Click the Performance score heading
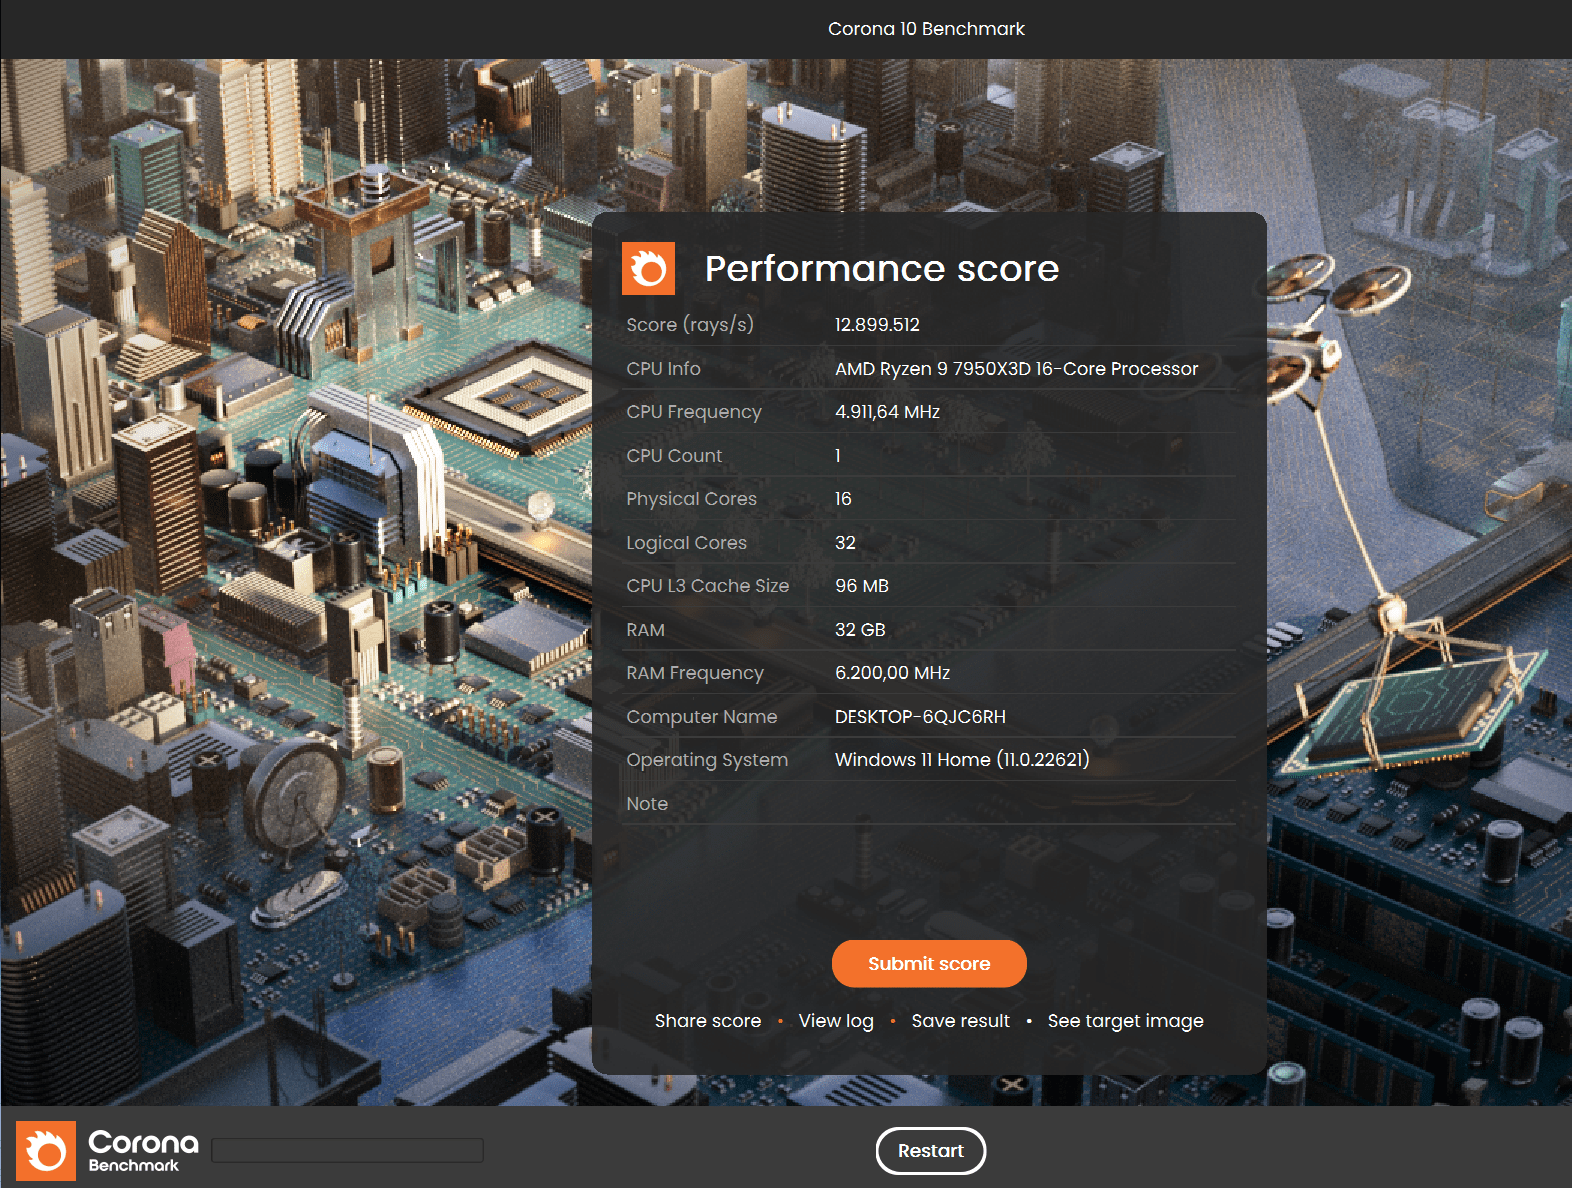The width and height of the screenshot is (1572, 1188). click(881, 268)
